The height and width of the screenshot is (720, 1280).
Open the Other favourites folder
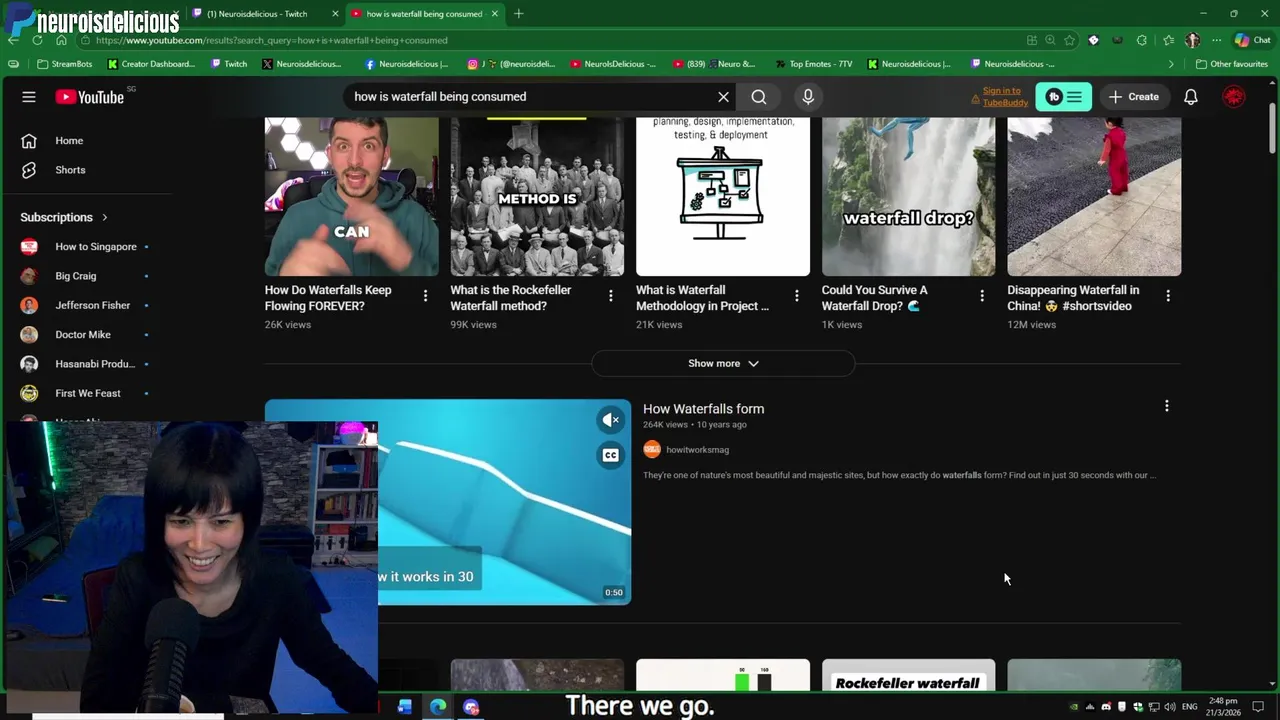[x=1232, y=64]
